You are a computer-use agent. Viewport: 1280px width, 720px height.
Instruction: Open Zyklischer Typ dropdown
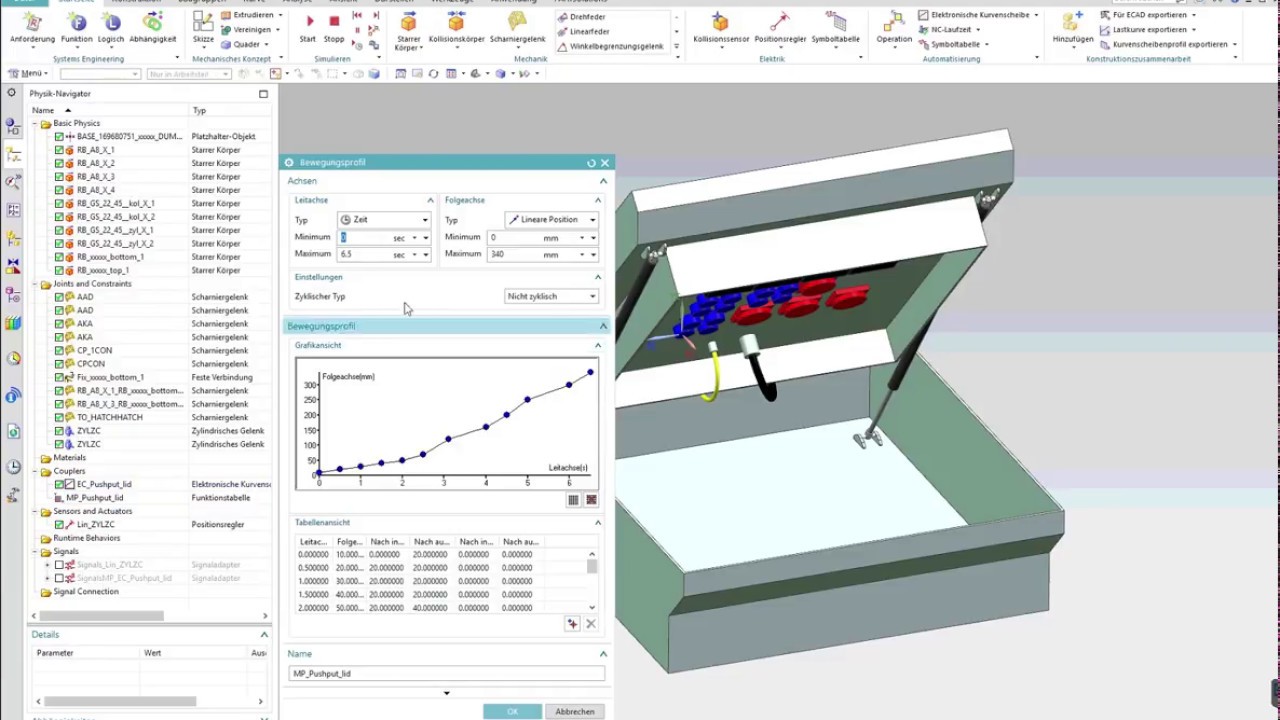click(x=551, y=297)
